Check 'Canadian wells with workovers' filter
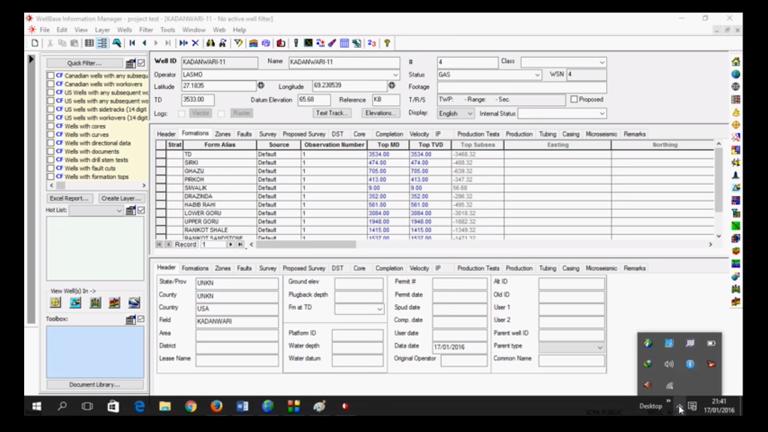 (x=50, y=84)
